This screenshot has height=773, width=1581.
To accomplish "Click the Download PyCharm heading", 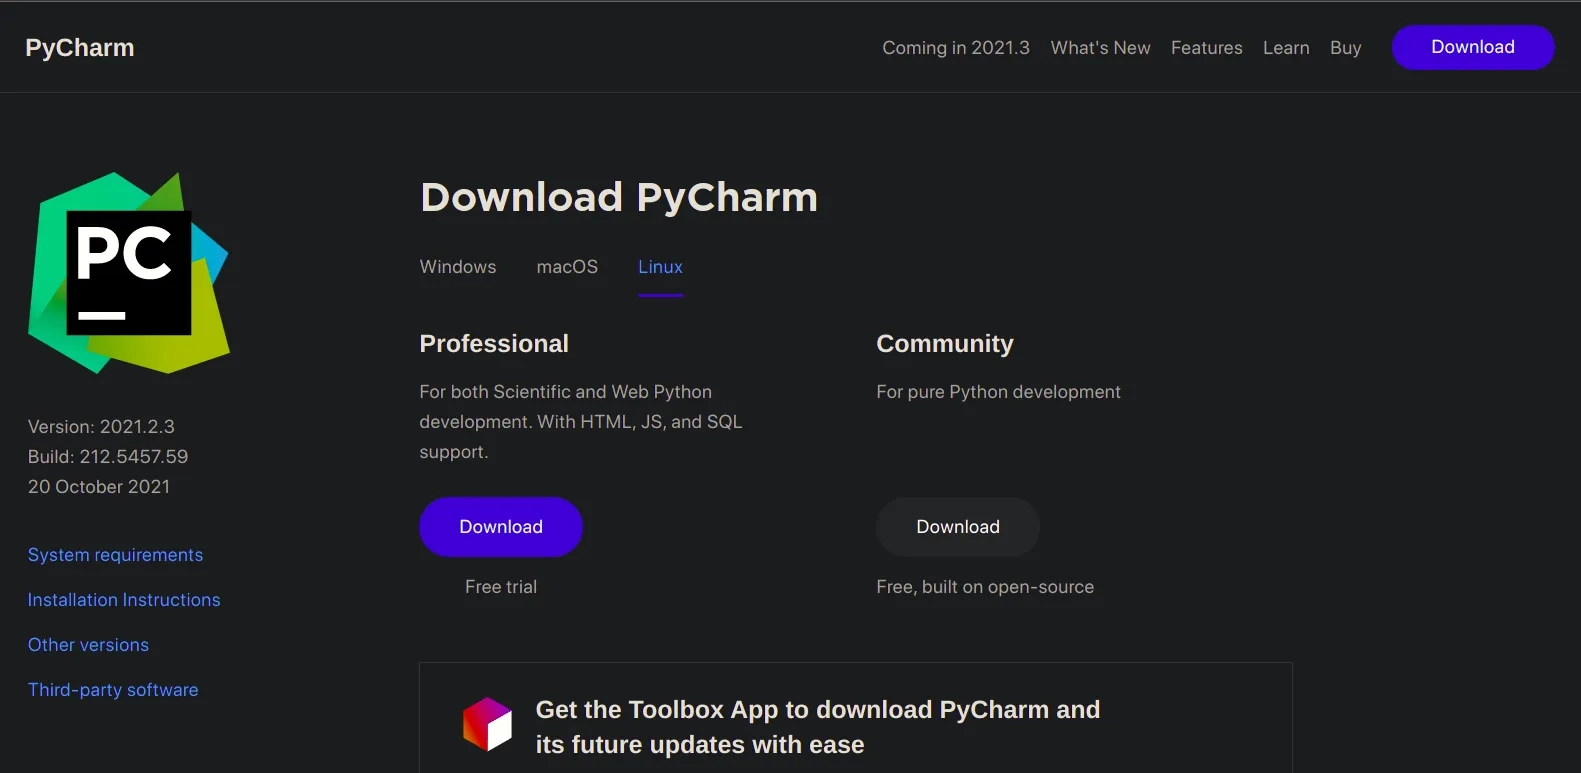I will click(619, 197).
